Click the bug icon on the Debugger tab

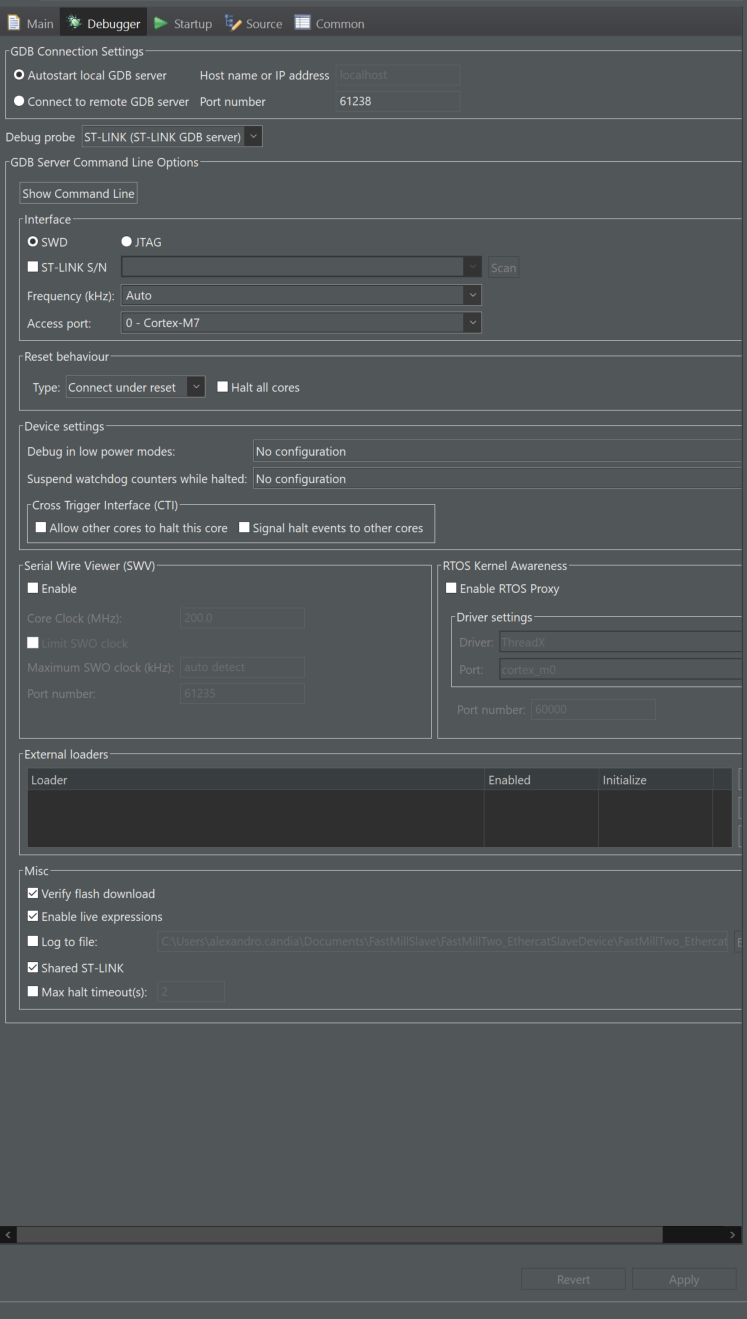[x=72, y=20]
